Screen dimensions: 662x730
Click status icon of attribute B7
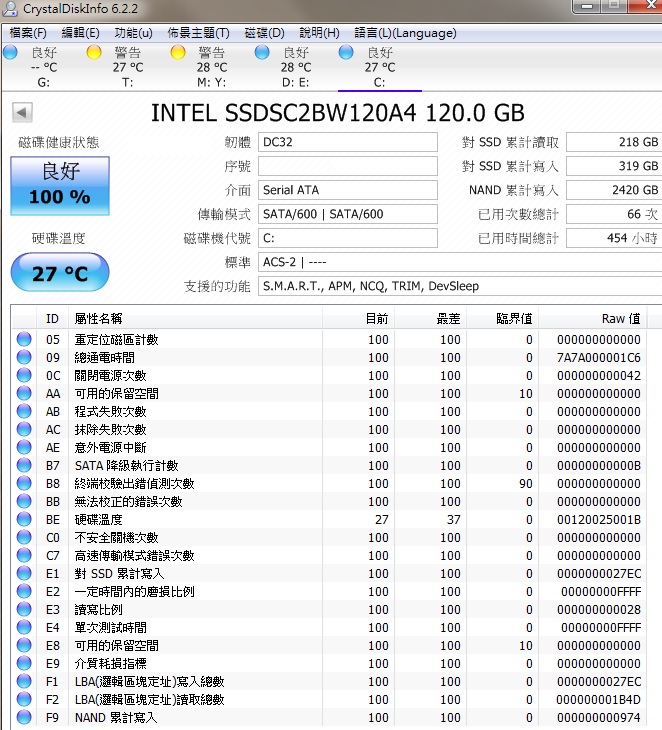(x=24, y=466)
